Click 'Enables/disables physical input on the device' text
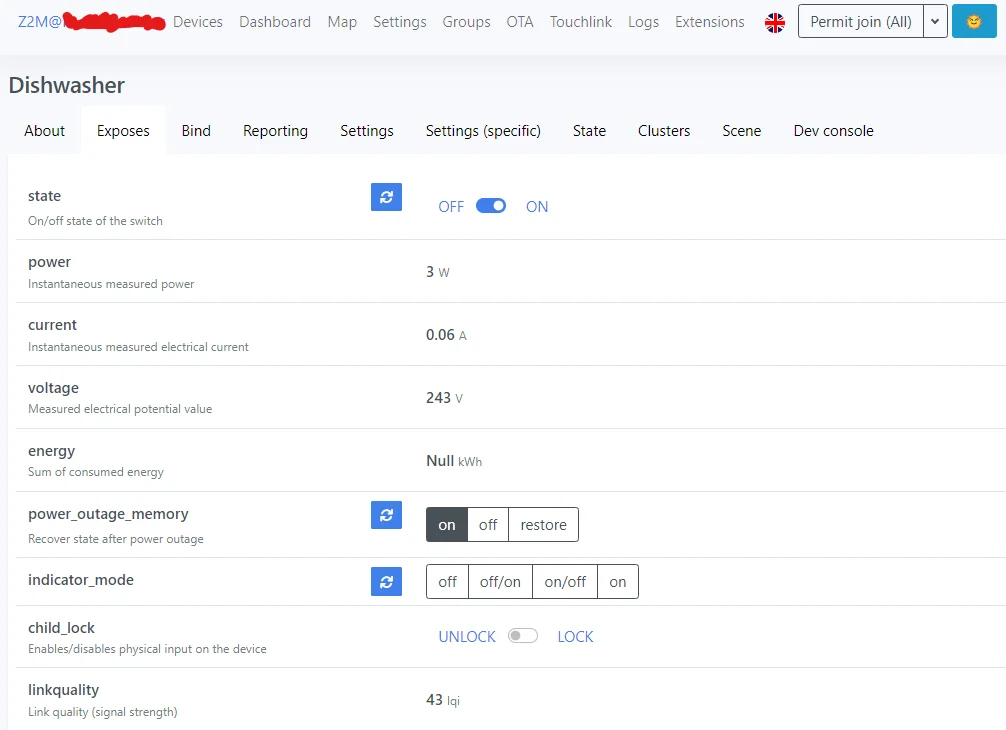 tap(147, 649)
